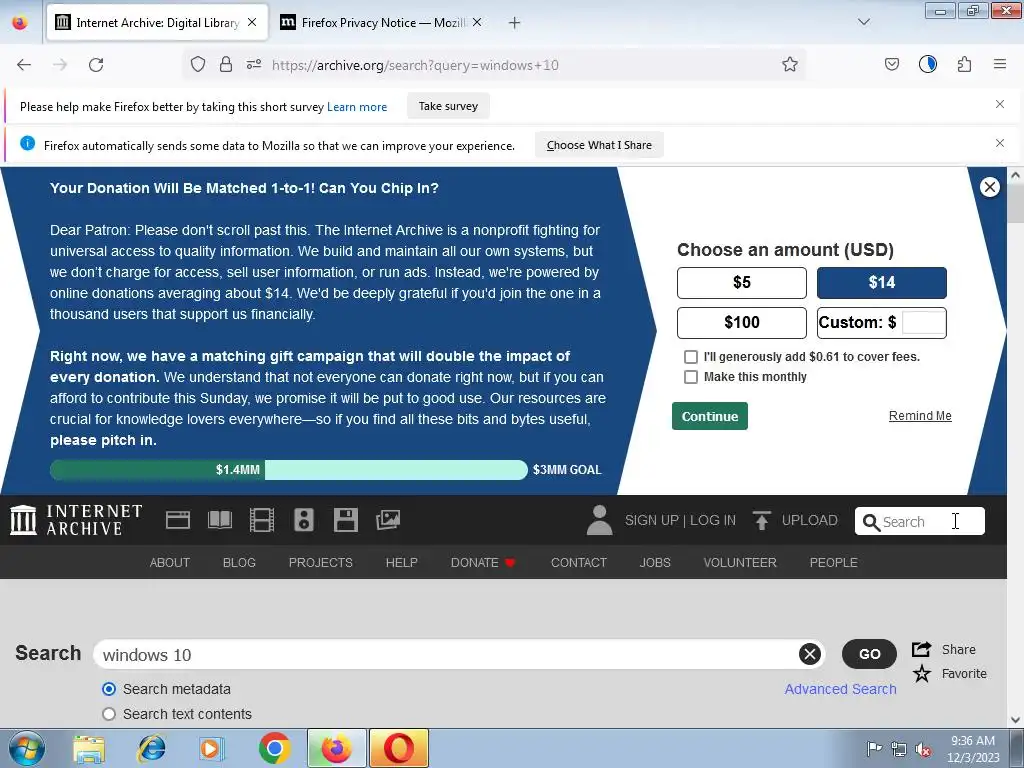1024x768 pixels.
Task: Click the Internet Archive logo
Action: point(76,520)
